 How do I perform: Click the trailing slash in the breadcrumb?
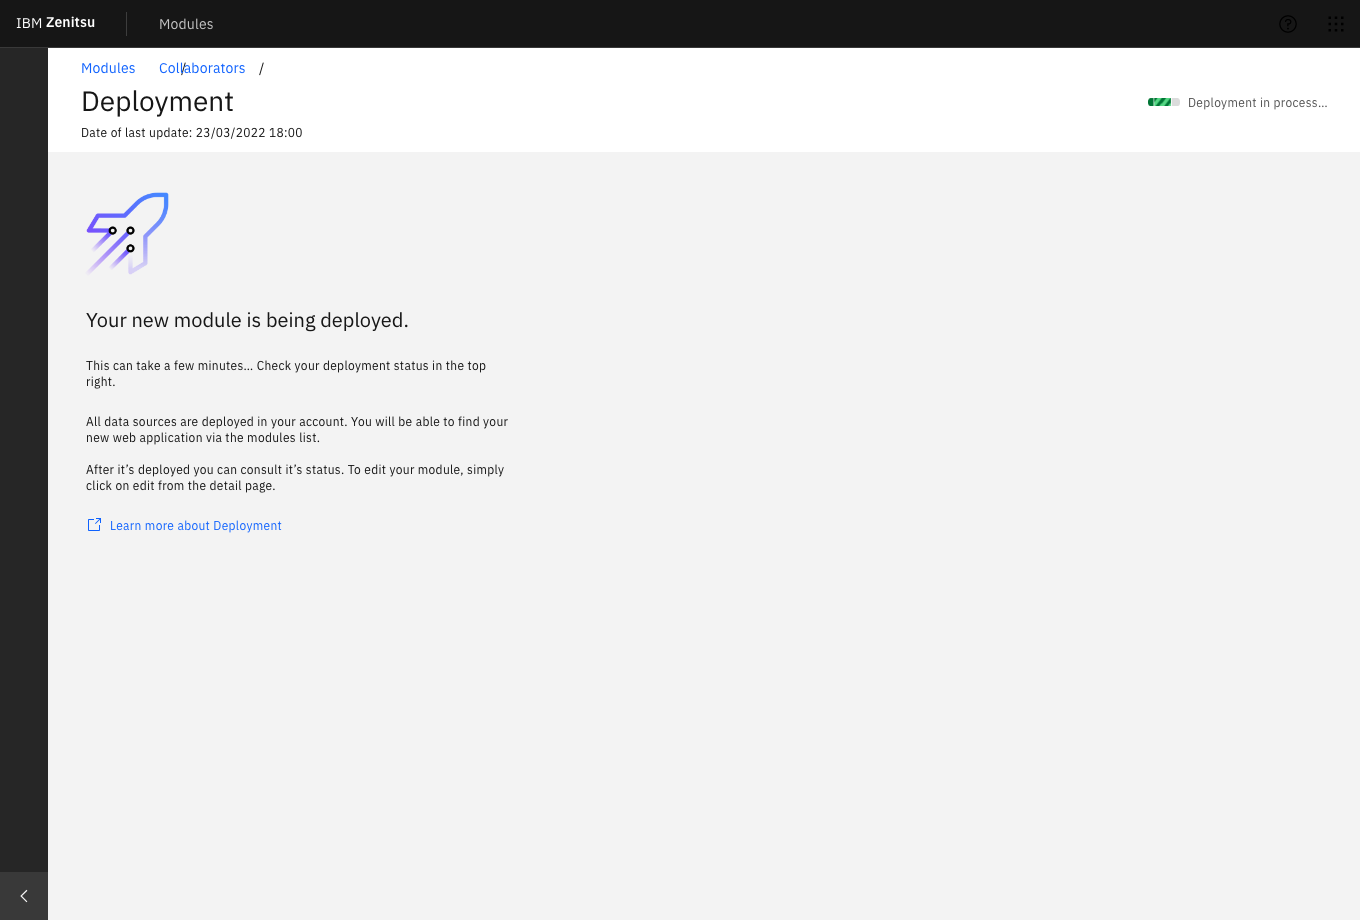[261, 68]
